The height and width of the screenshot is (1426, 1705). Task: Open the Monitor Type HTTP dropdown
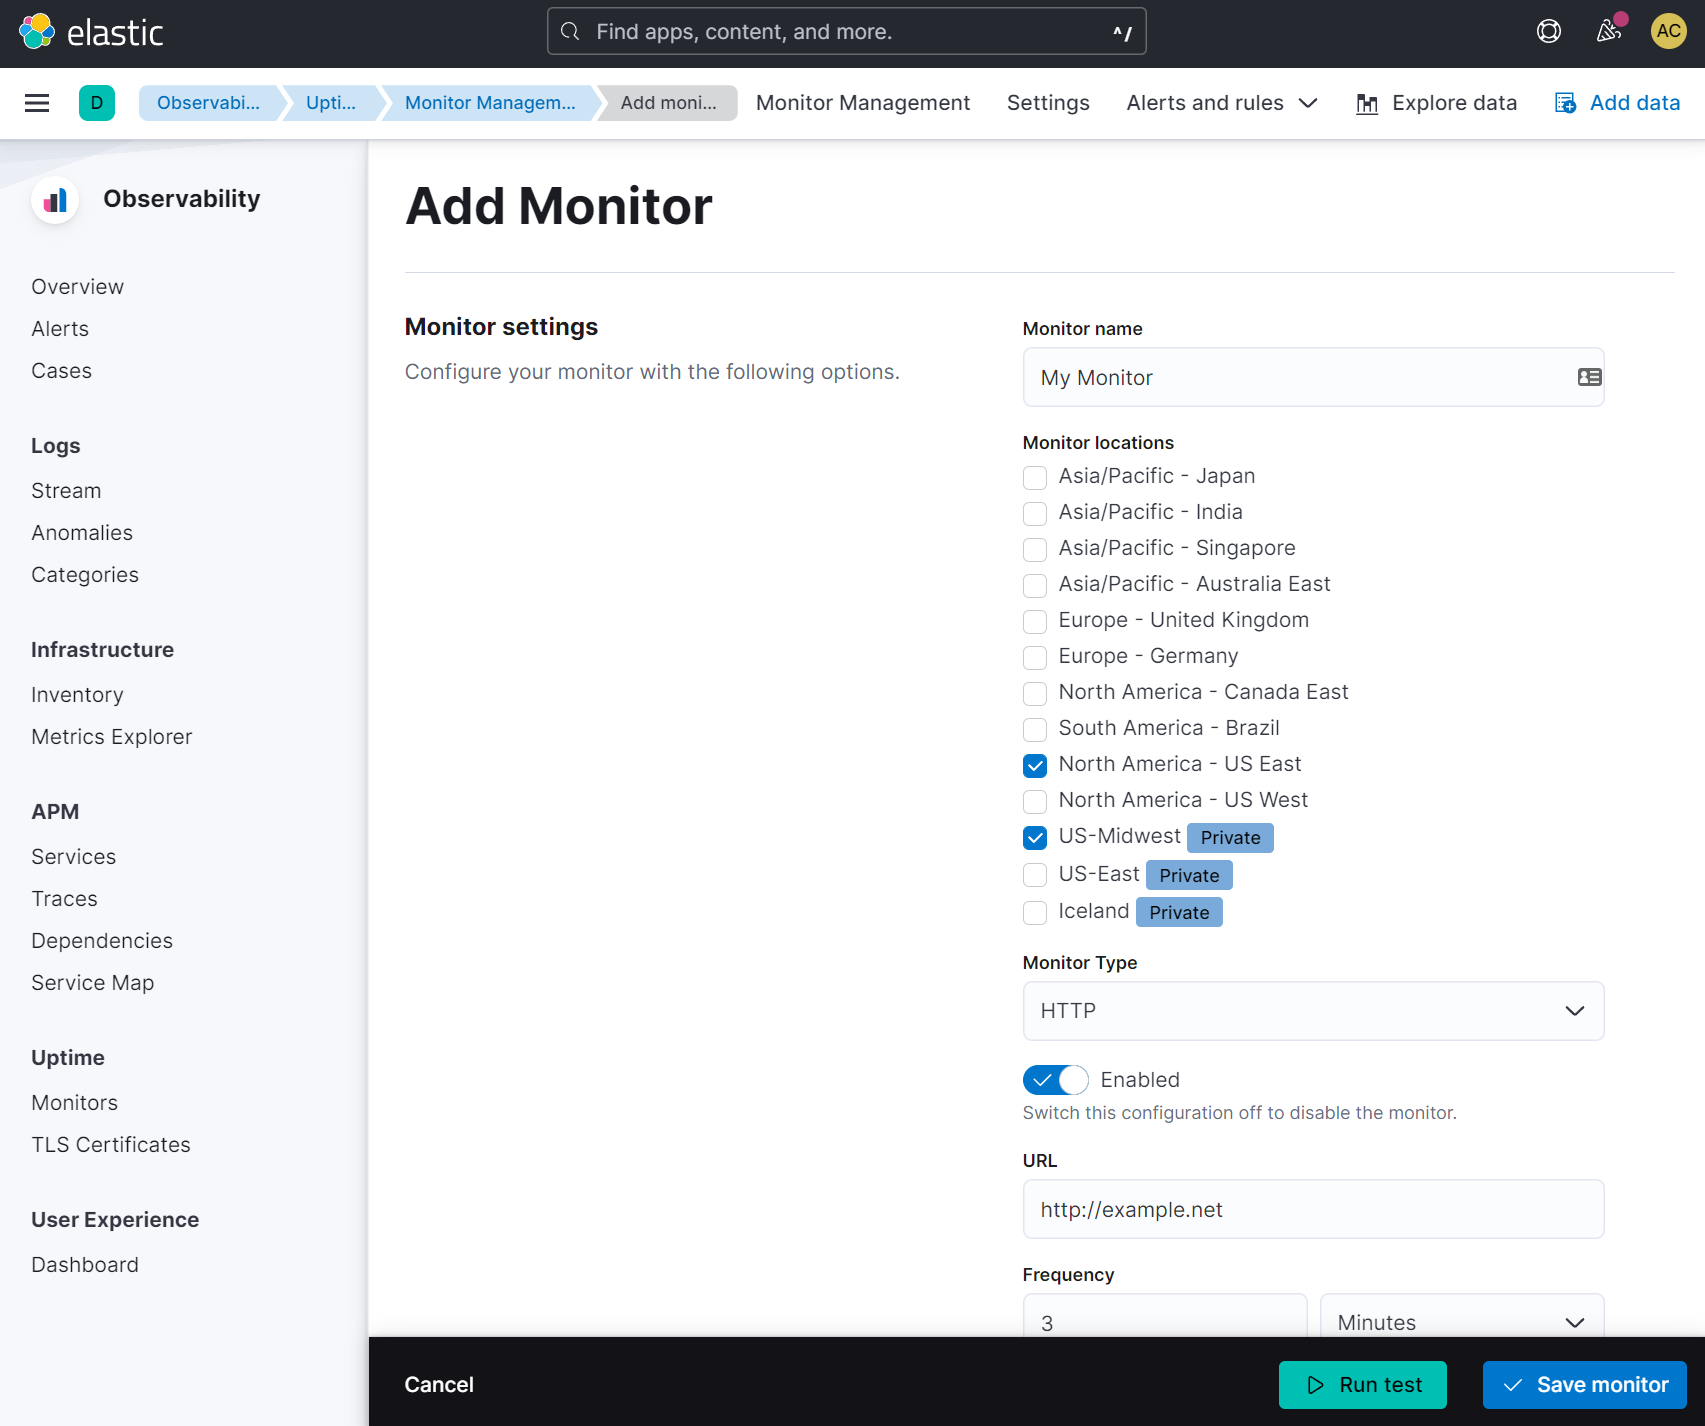[x=1312, y=1011]
